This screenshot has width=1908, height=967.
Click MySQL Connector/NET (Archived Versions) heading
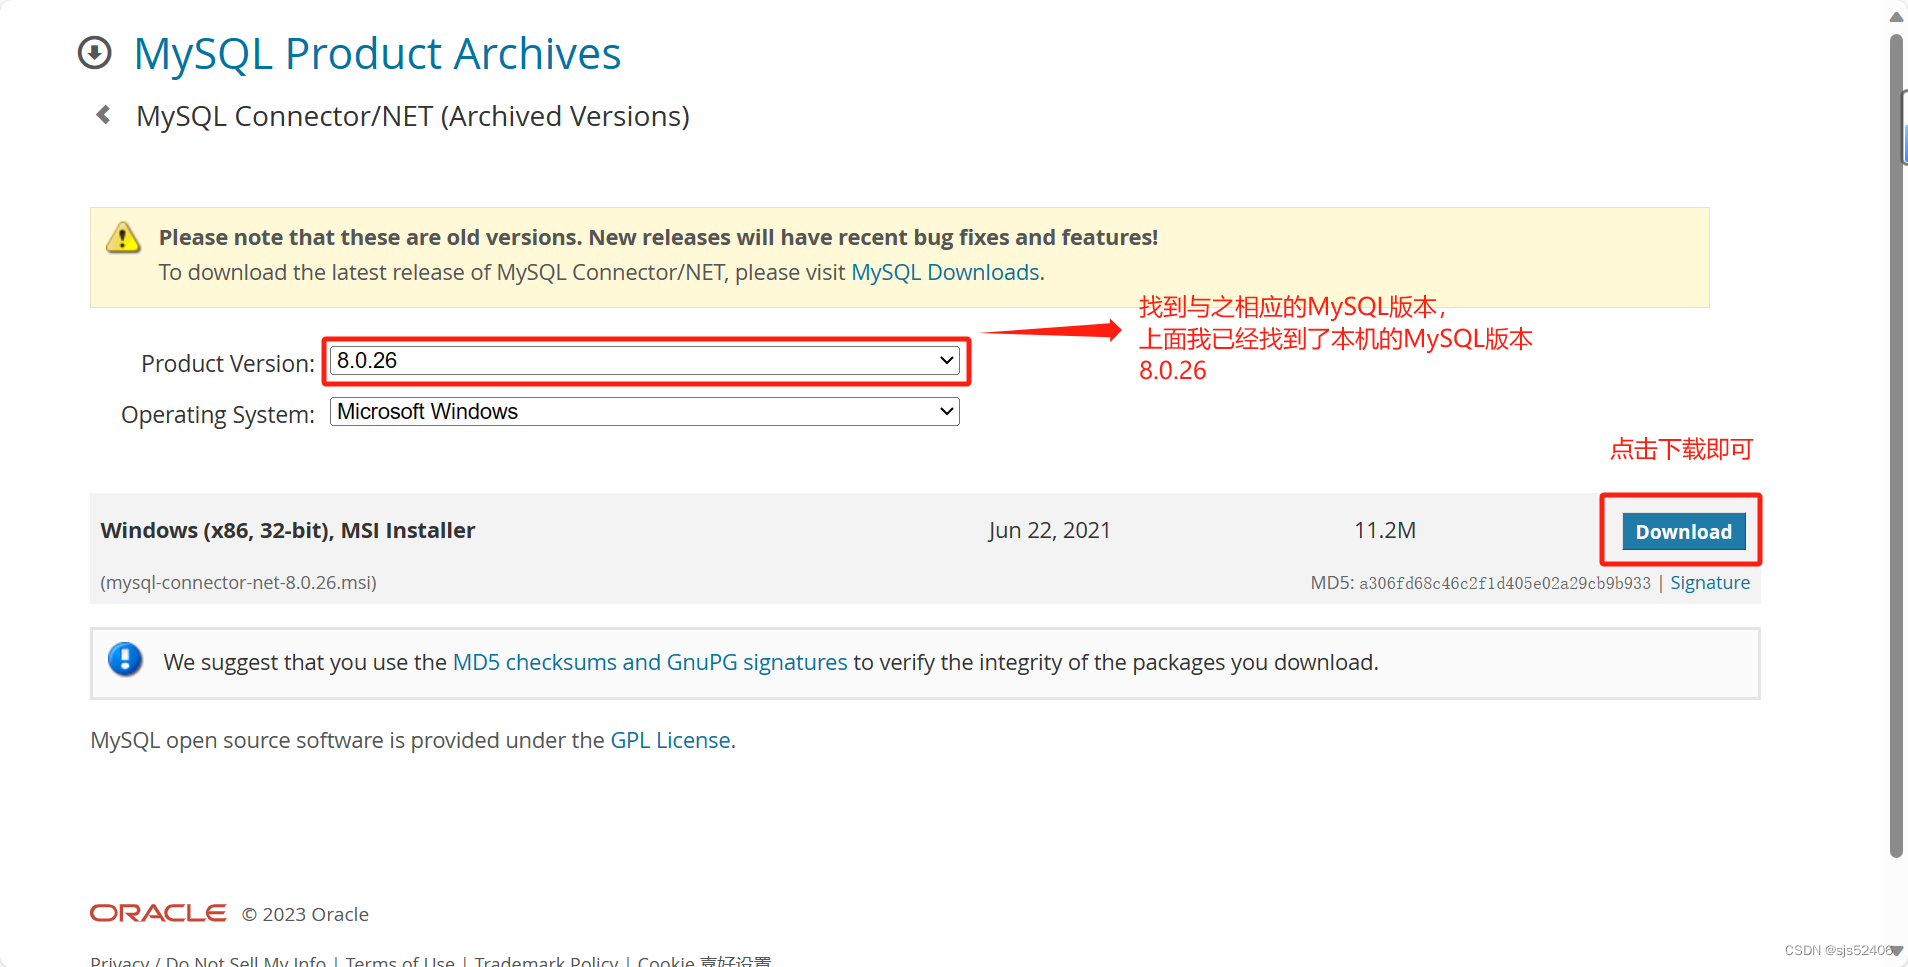pyautogui.click(x=413, y=116)
